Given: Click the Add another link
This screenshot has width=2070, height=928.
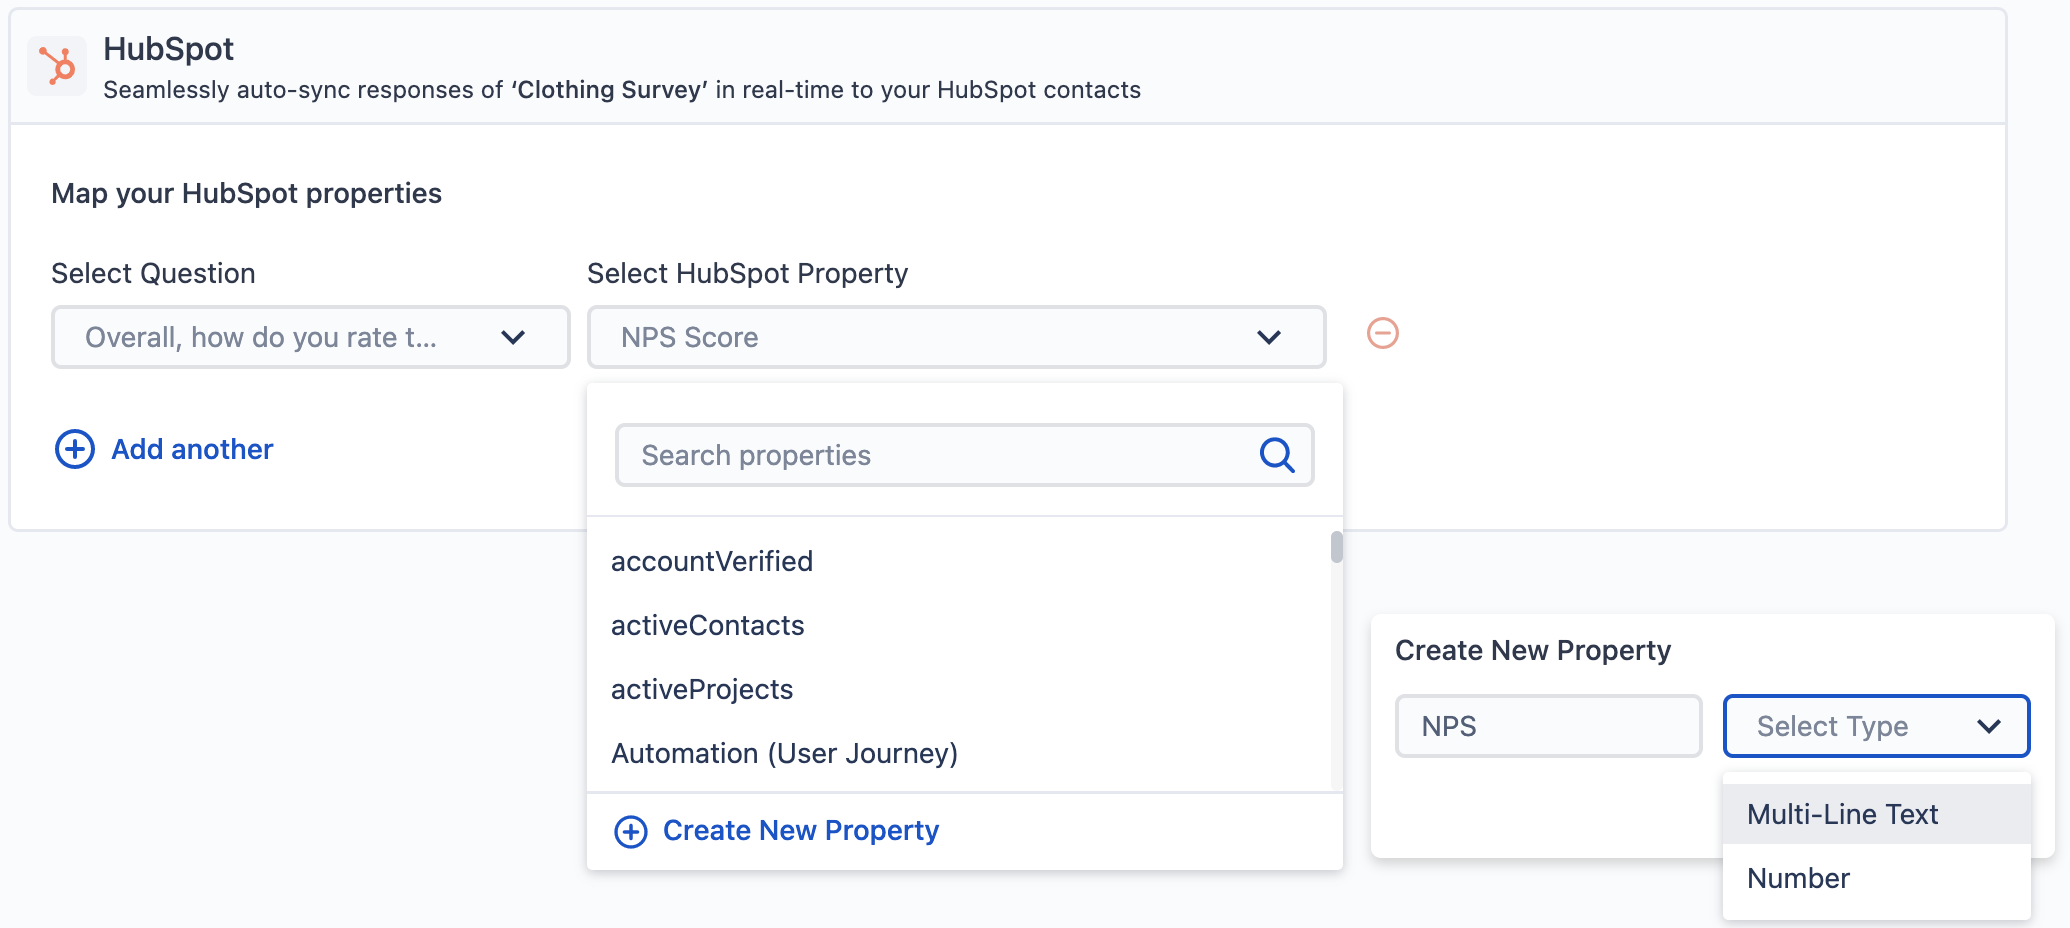Looking at the screenshot, I should tap(192, 449).
